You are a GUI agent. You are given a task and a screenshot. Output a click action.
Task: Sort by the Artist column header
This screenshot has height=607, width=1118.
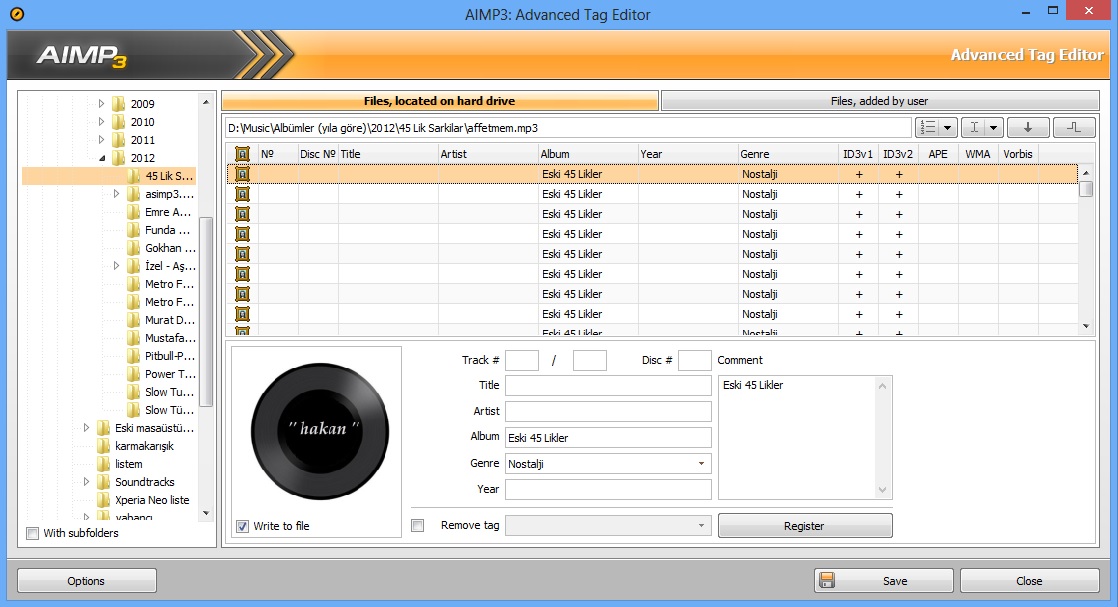click(488, 154)
